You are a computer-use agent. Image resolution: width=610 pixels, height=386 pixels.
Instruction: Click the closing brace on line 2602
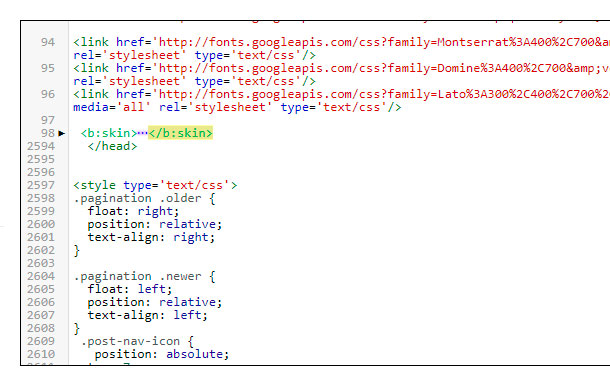[x=77, y=251]
